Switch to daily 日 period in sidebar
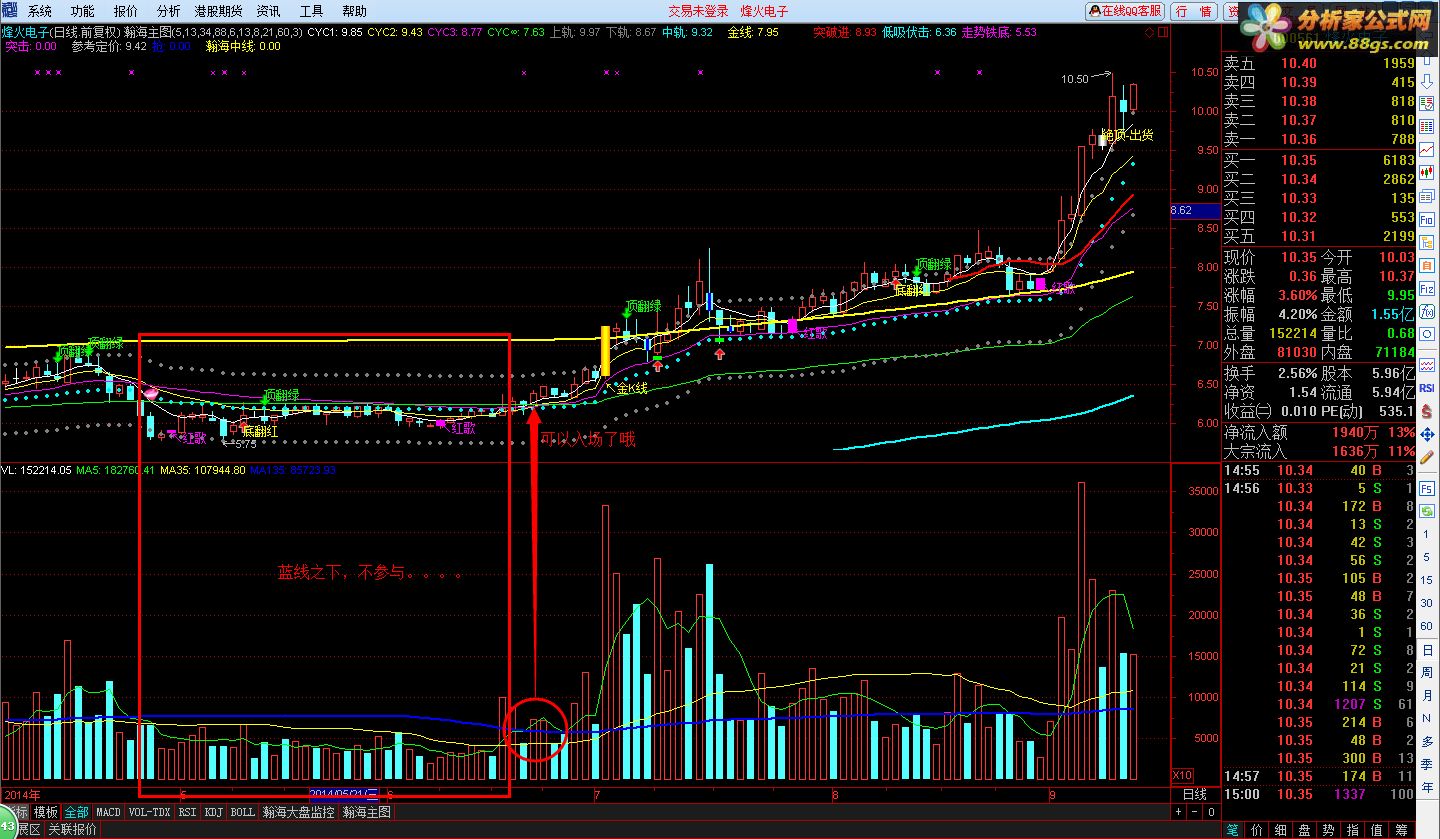 click(x=1427, y=650)
